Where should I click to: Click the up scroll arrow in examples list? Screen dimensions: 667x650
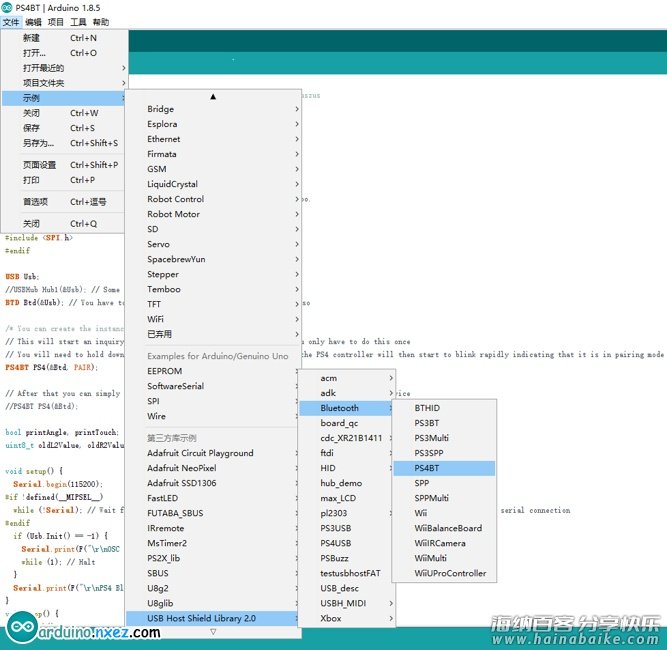pos(213,97)
